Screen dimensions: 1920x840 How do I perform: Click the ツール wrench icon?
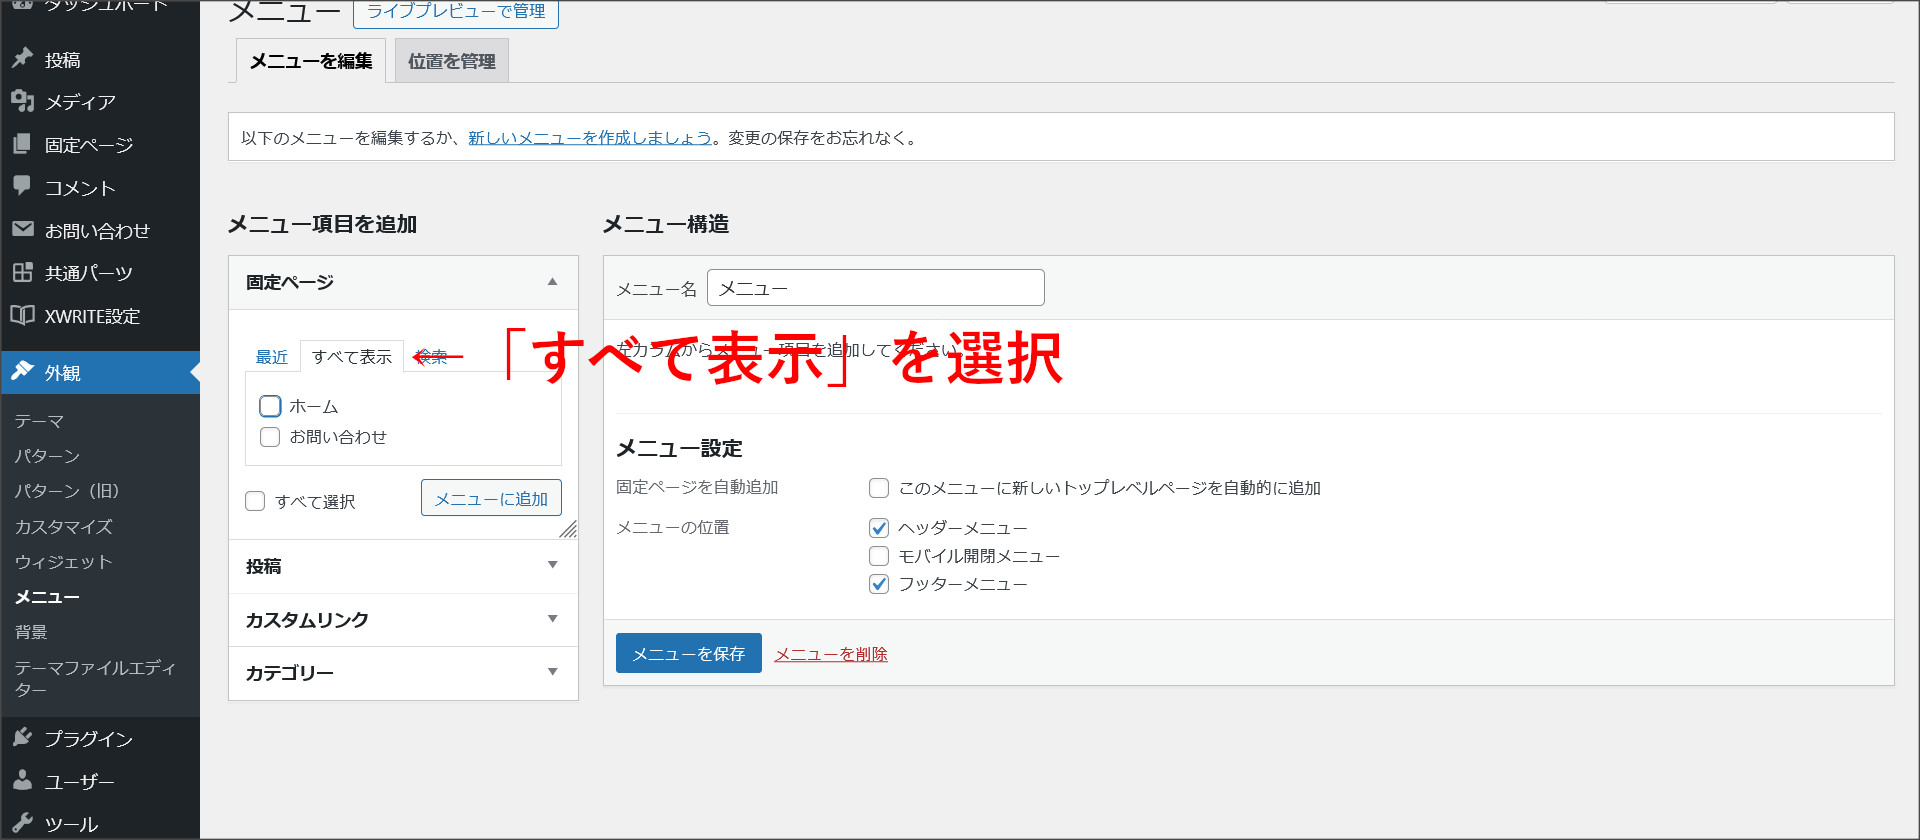[x=22, y=823]
